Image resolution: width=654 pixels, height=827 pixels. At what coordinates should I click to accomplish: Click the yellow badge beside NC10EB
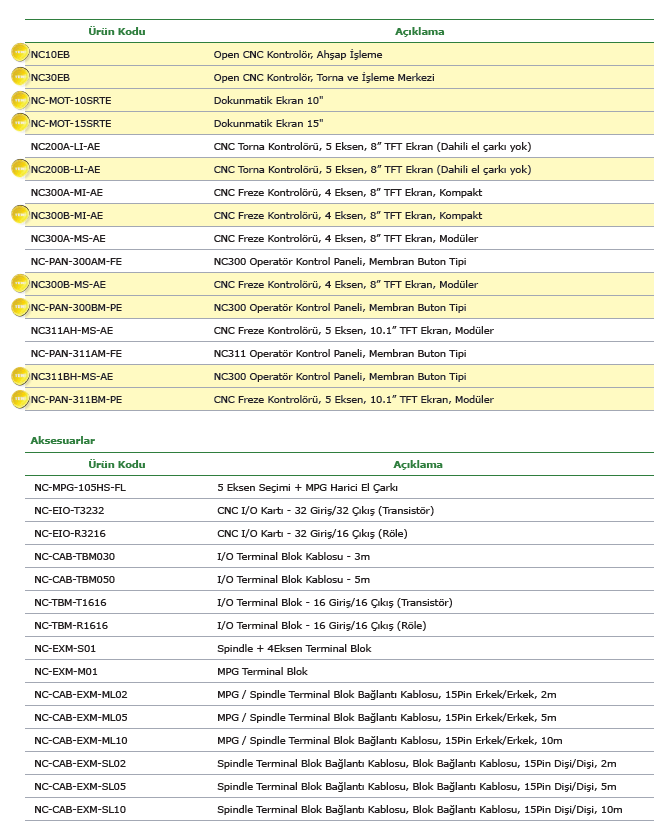coord(20,53)
